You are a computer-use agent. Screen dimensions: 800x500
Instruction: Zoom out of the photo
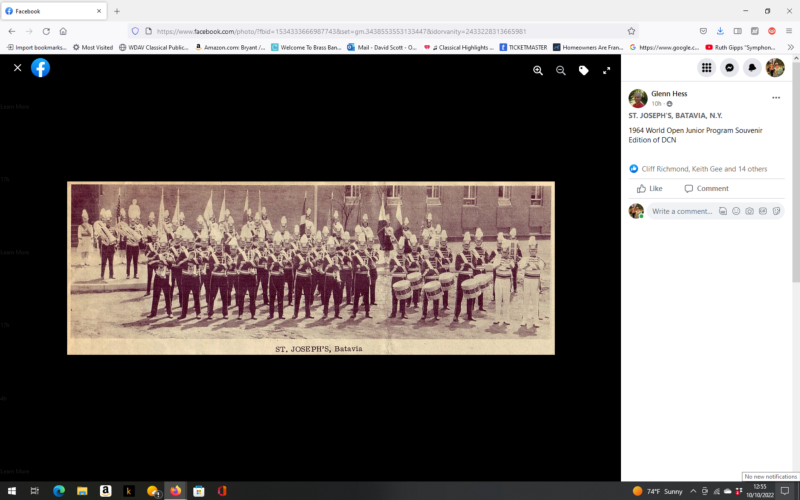coord(561,71)
